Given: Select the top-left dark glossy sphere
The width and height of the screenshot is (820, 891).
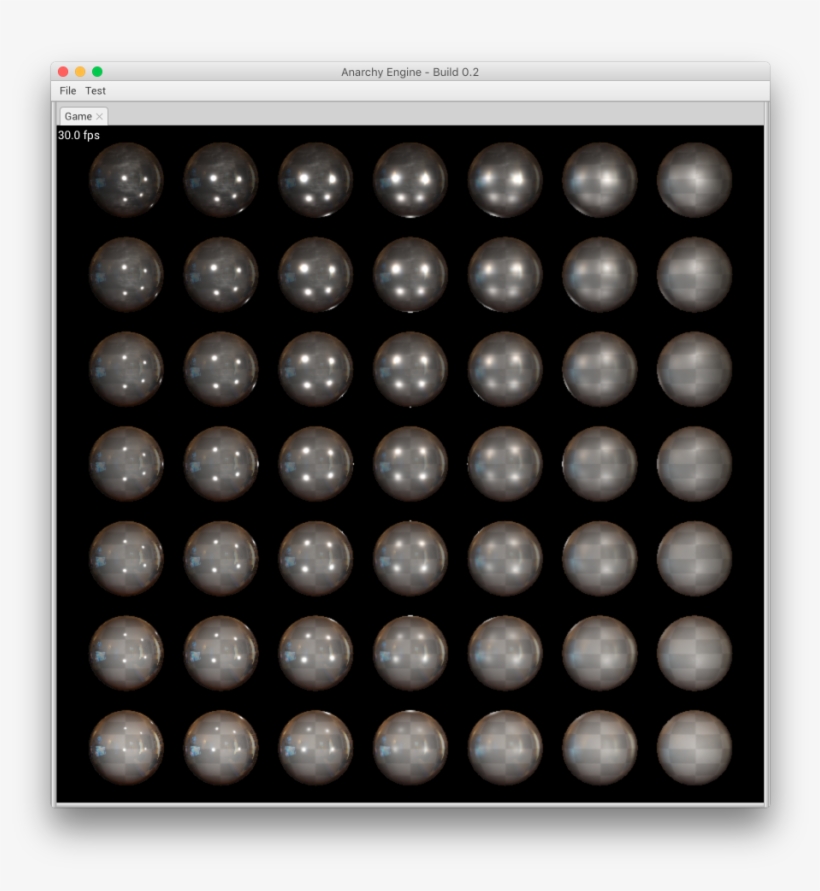Looking at the screenshot, I should (x=125, y=180).
